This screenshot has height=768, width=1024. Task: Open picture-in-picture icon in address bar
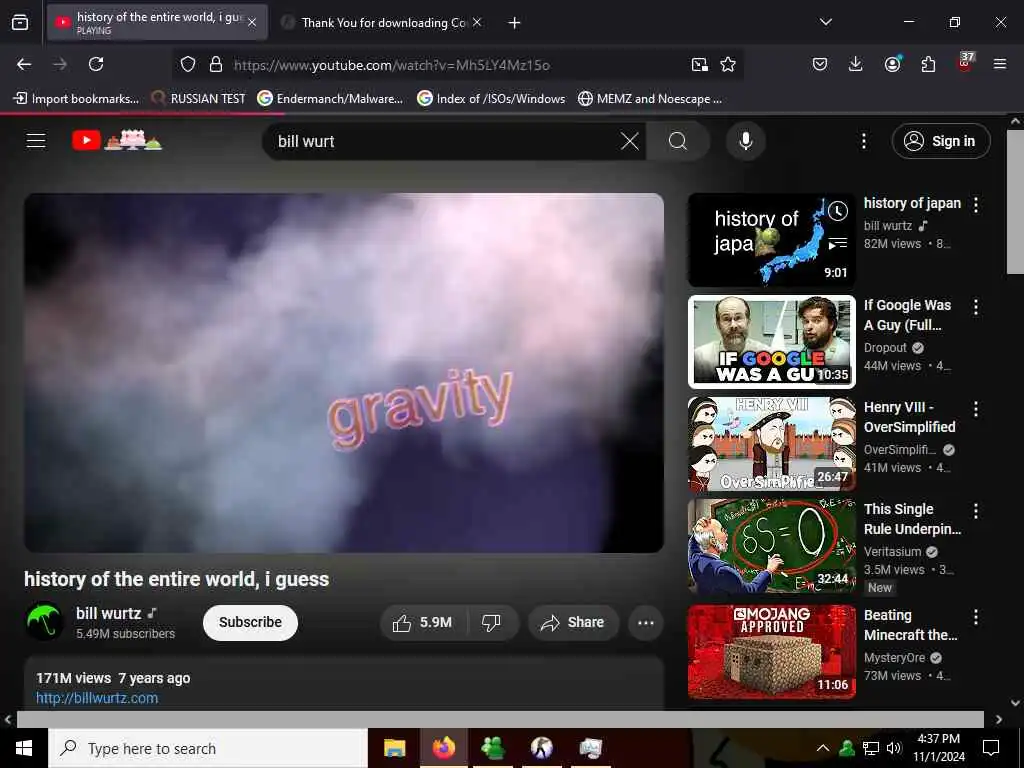click(x=699, y=64)
